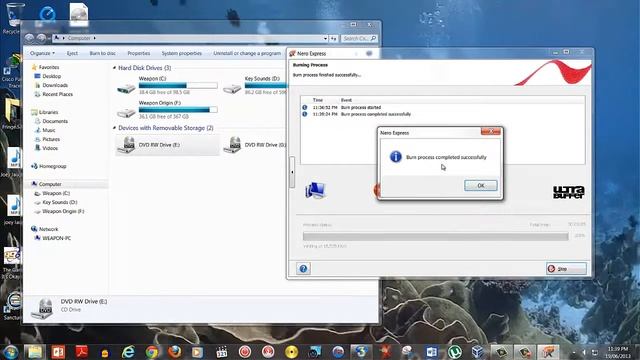Launch Google Chrome from the taskbar
640x360 pixels.
151,351
